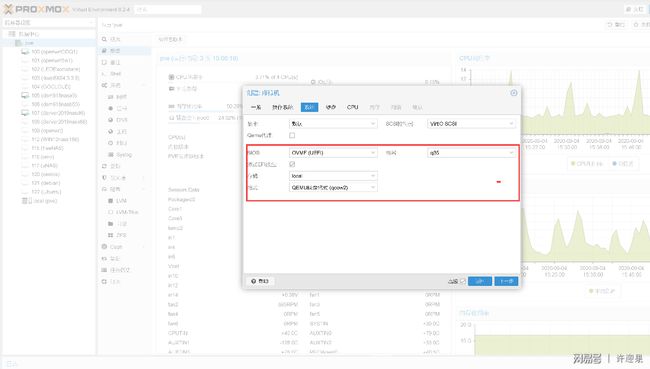Screen dimensions: 650x369
Task: Open the Notes item below Summary
Action: [111, 62]
